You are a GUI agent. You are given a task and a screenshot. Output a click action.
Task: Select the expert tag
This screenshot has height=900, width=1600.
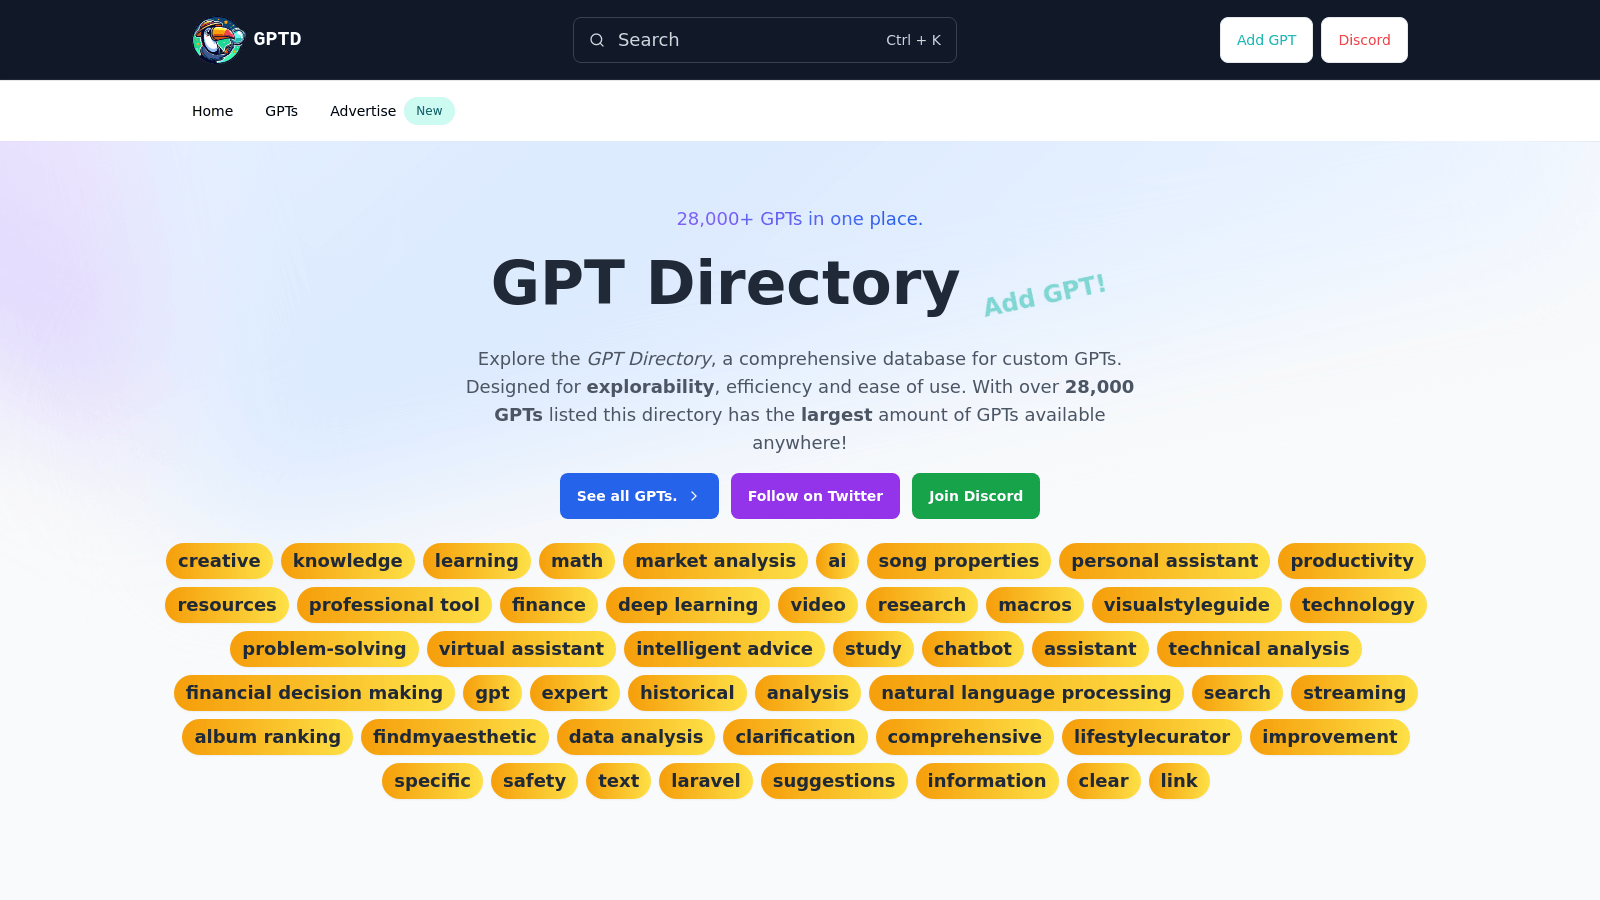click(575, 693)
